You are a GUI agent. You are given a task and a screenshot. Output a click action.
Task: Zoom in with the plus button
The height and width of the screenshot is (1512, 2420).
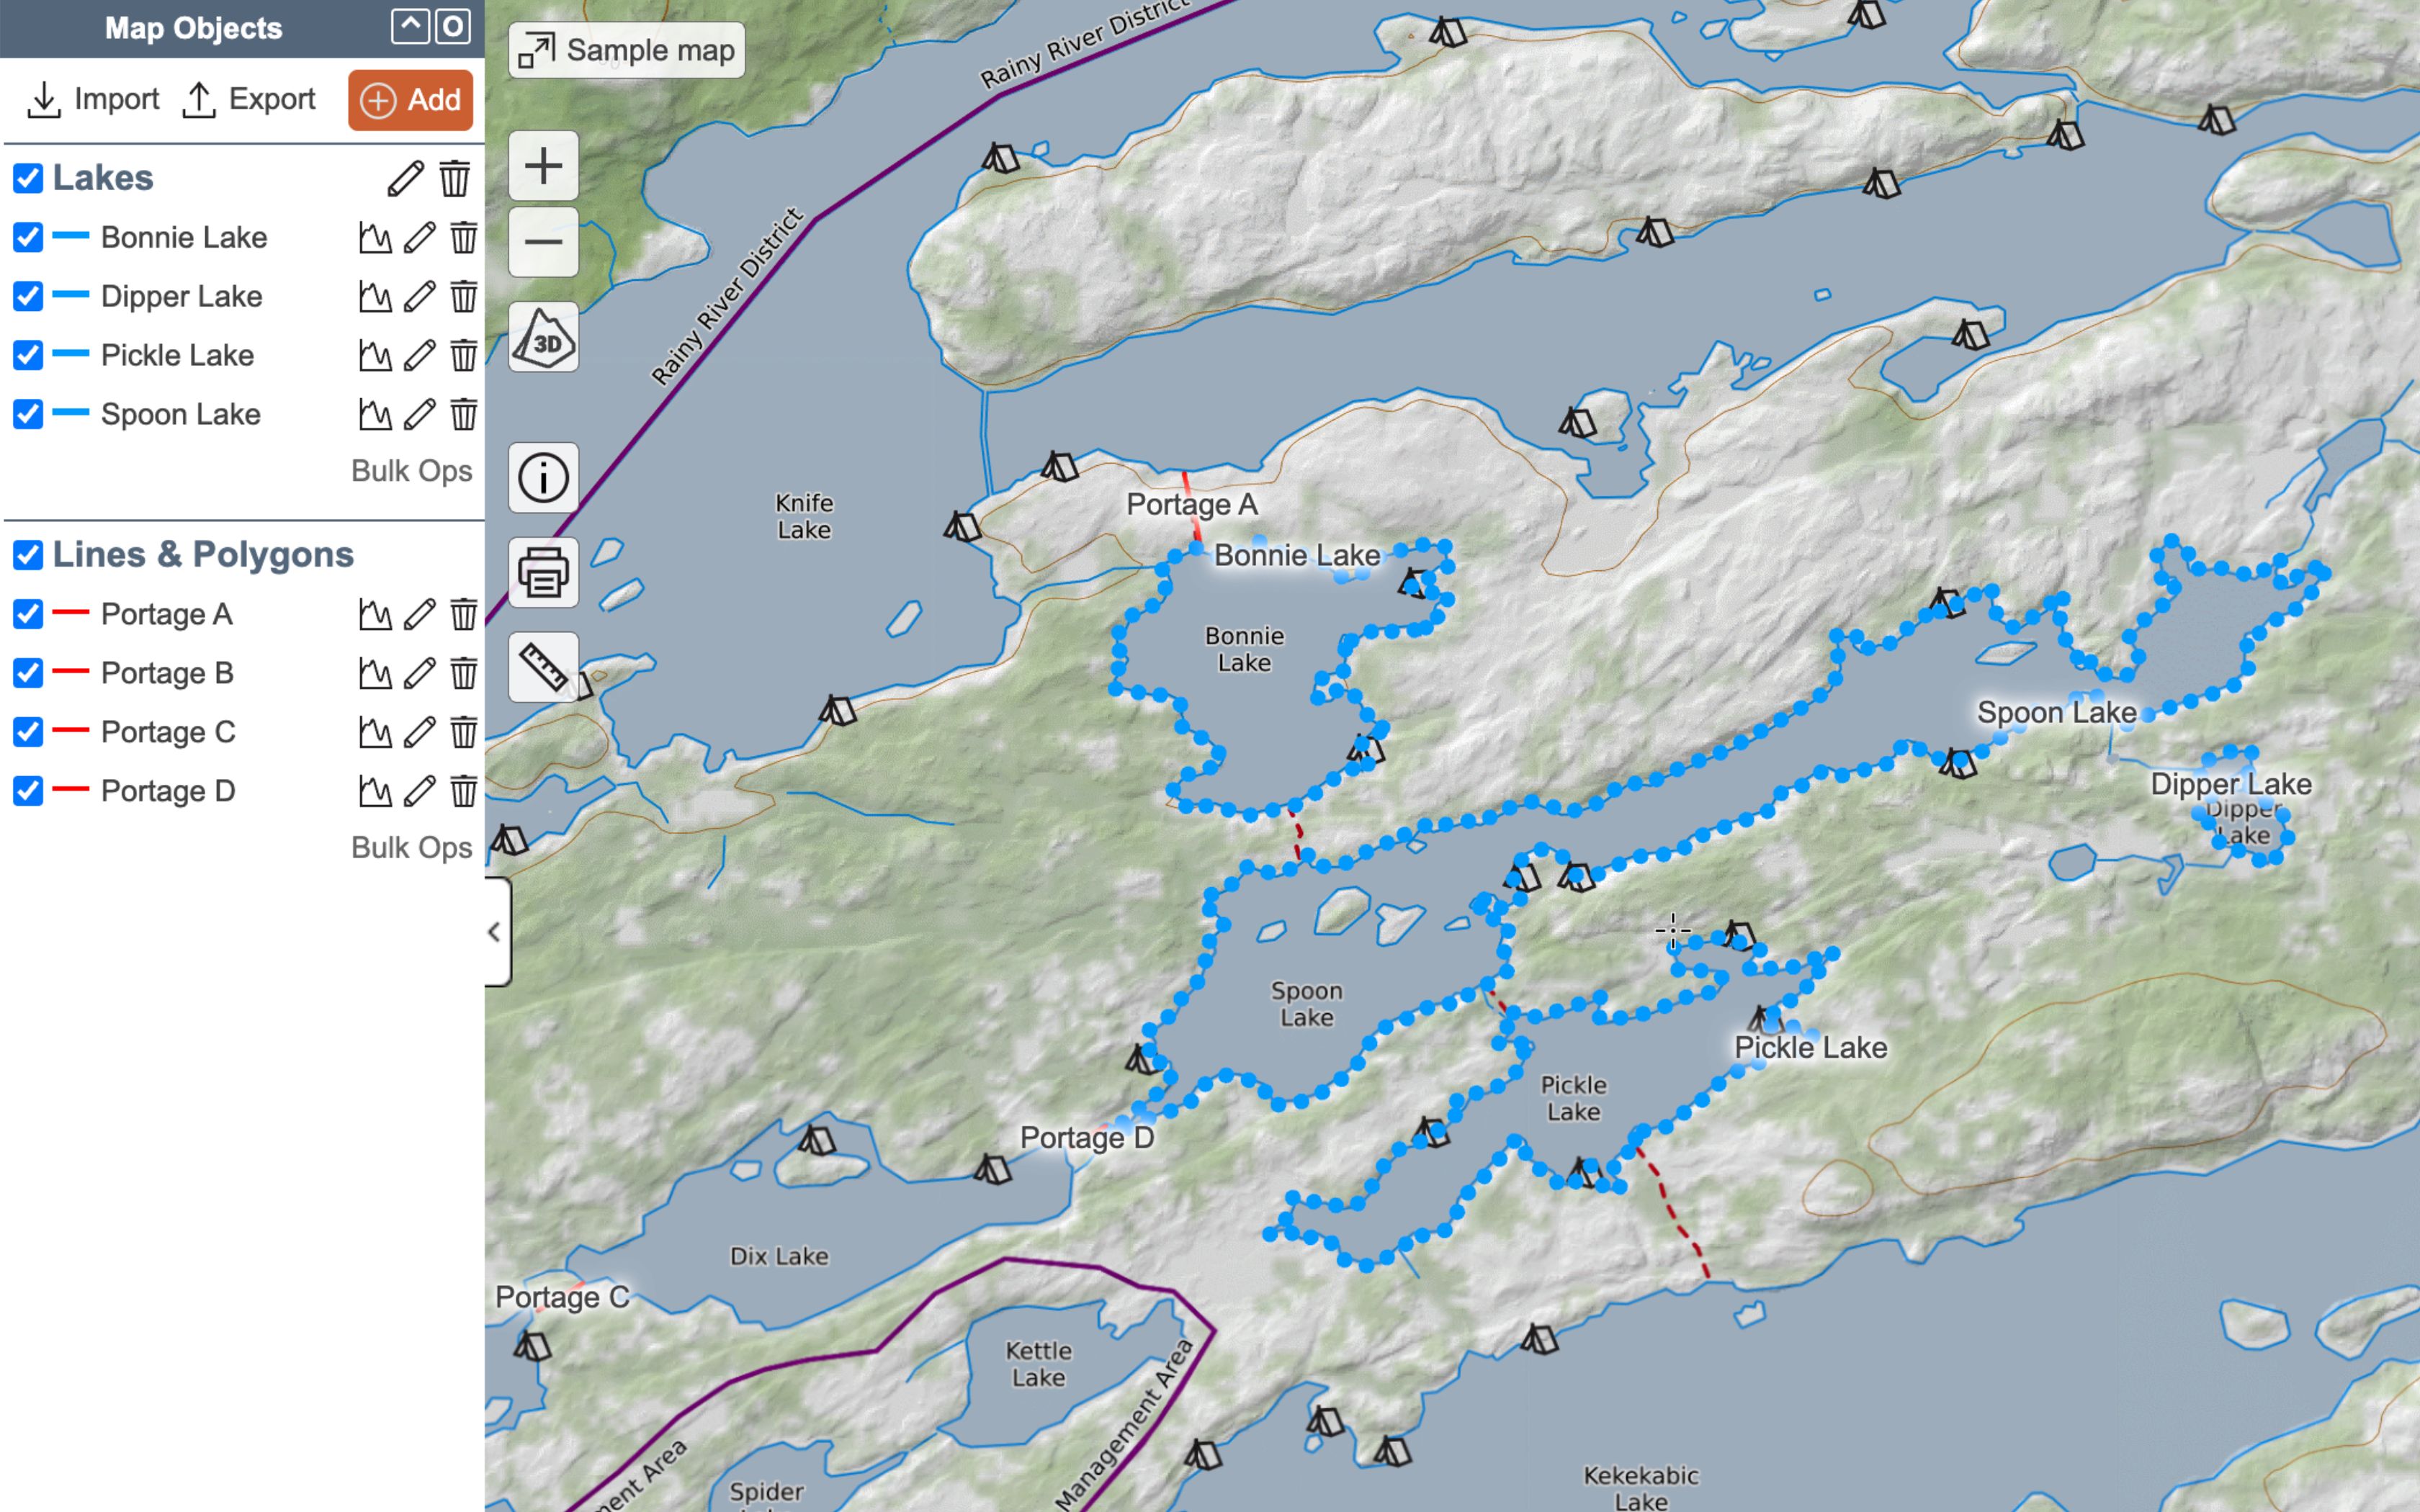coord(543,166)
